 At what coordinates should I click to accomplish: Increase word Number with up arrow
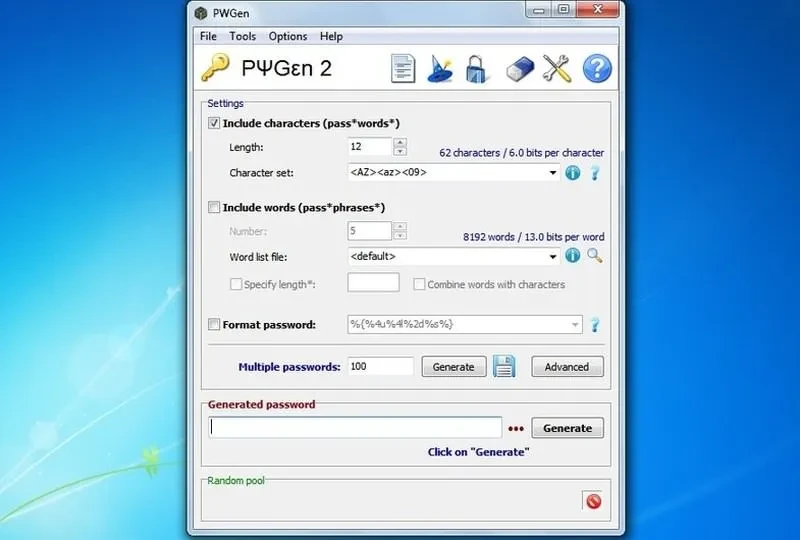[x=400, y=226]
